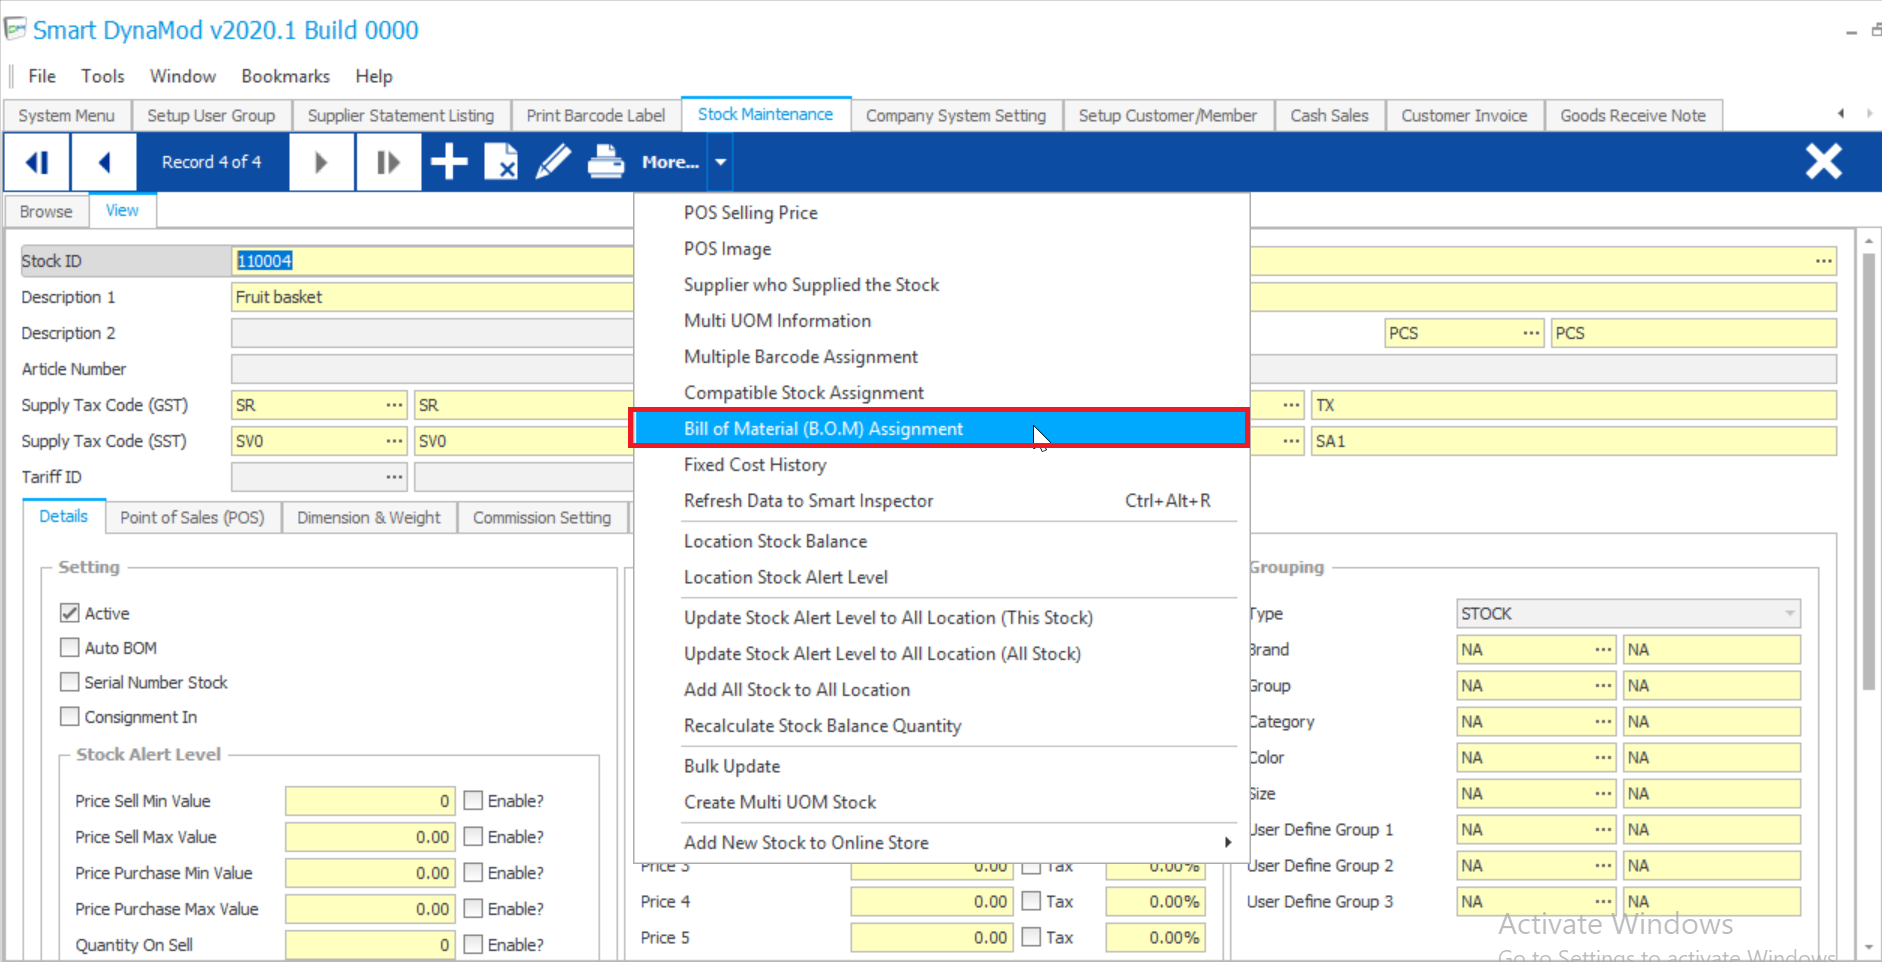
Task: Open Color lookup ellipsis
Action: pyautogui.click(x=1603, y=758)
